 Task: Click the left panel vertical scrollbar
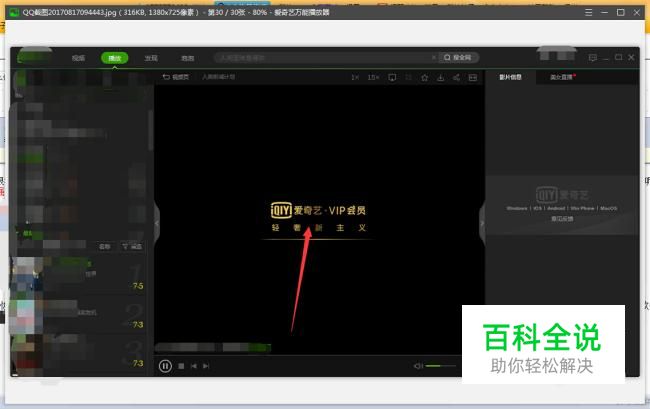point(150,130)
